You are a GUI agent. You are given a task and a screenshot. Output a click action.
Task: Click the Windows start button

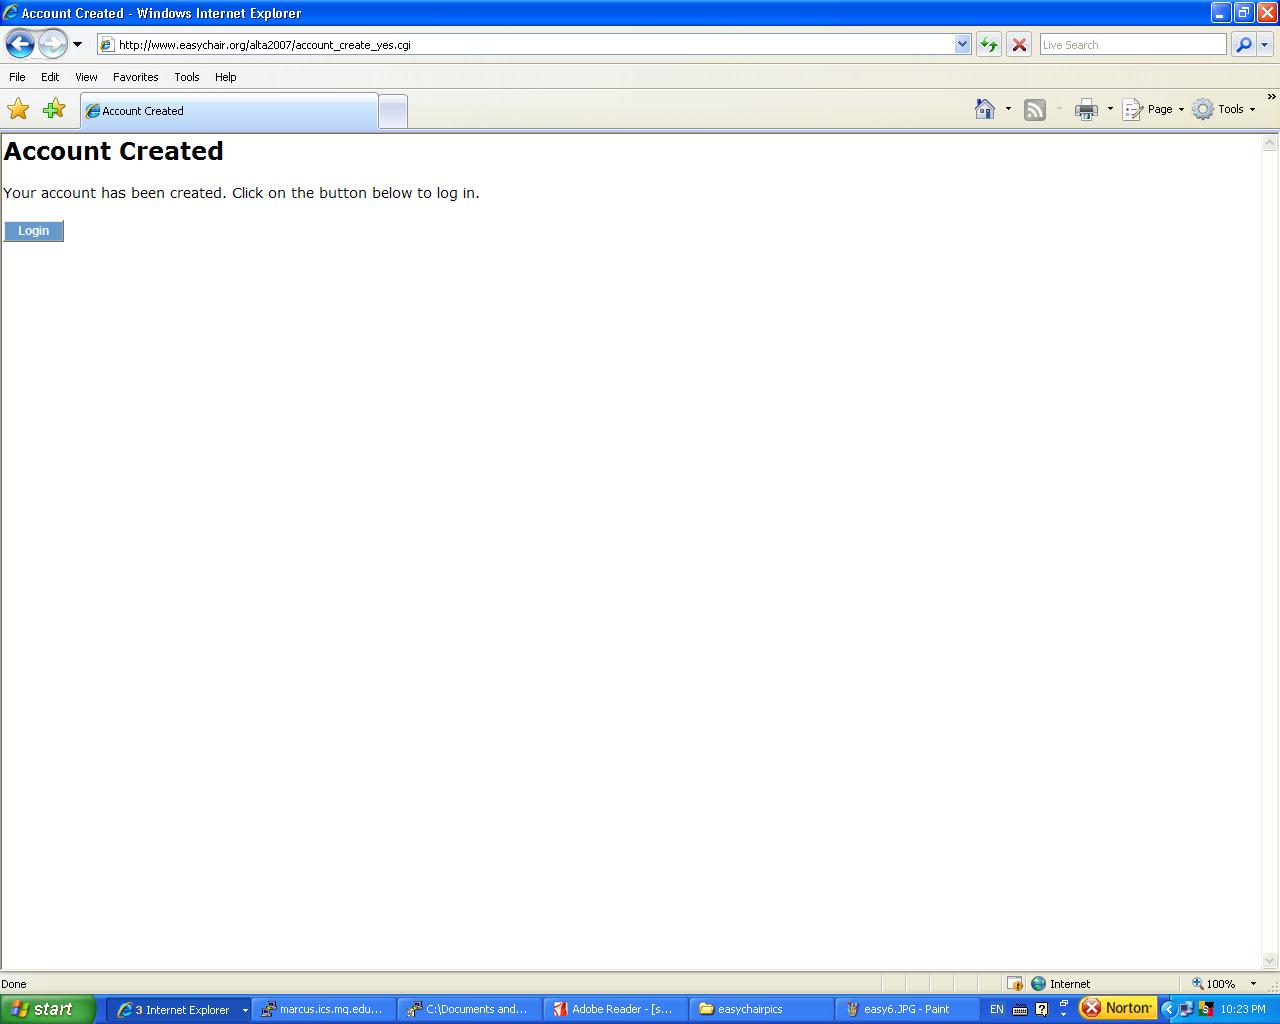click(48, 1009)
